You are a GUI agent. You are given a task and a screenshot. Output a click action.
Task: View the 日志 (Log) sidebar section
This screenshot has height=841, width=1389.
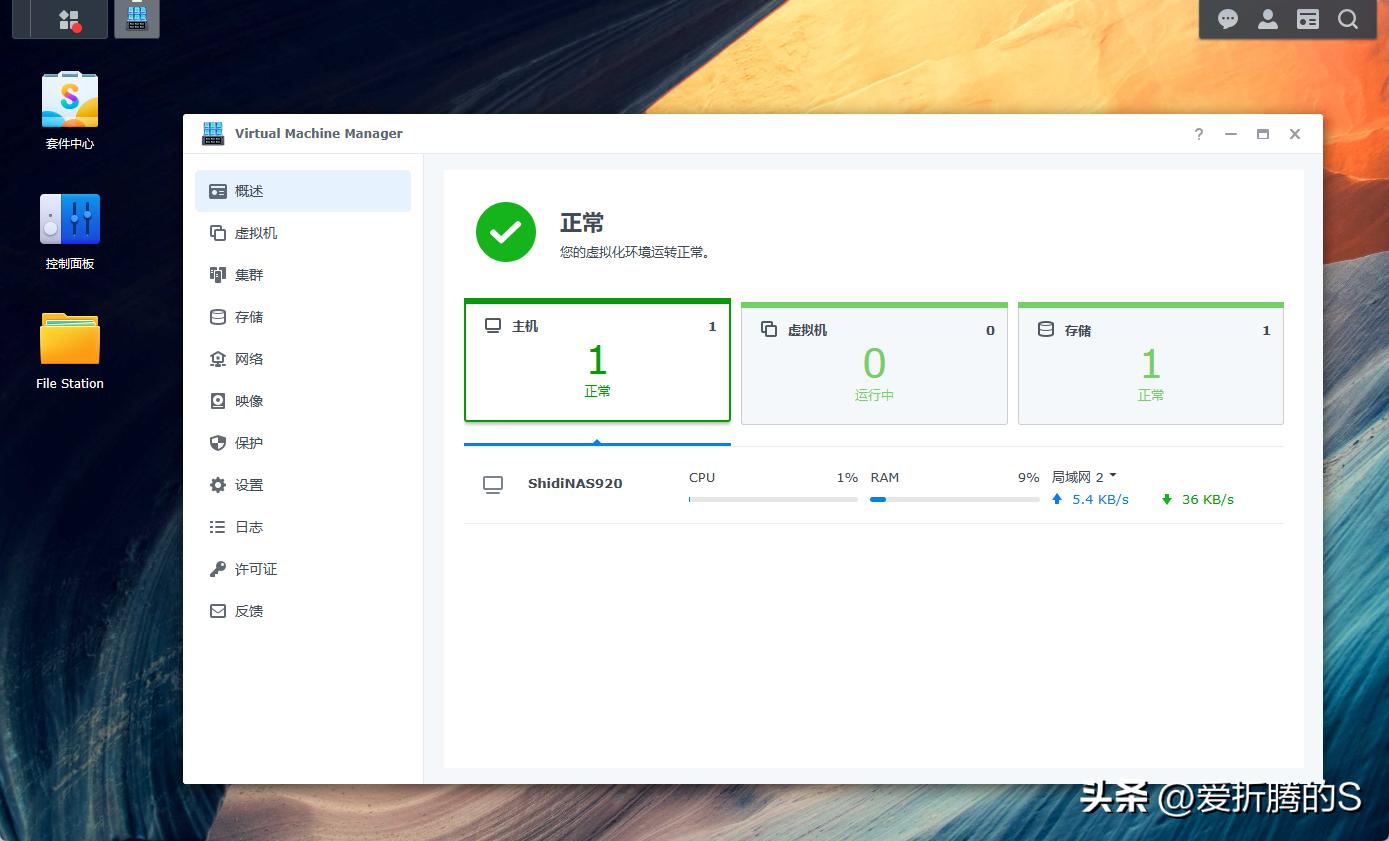pos(247,526)
